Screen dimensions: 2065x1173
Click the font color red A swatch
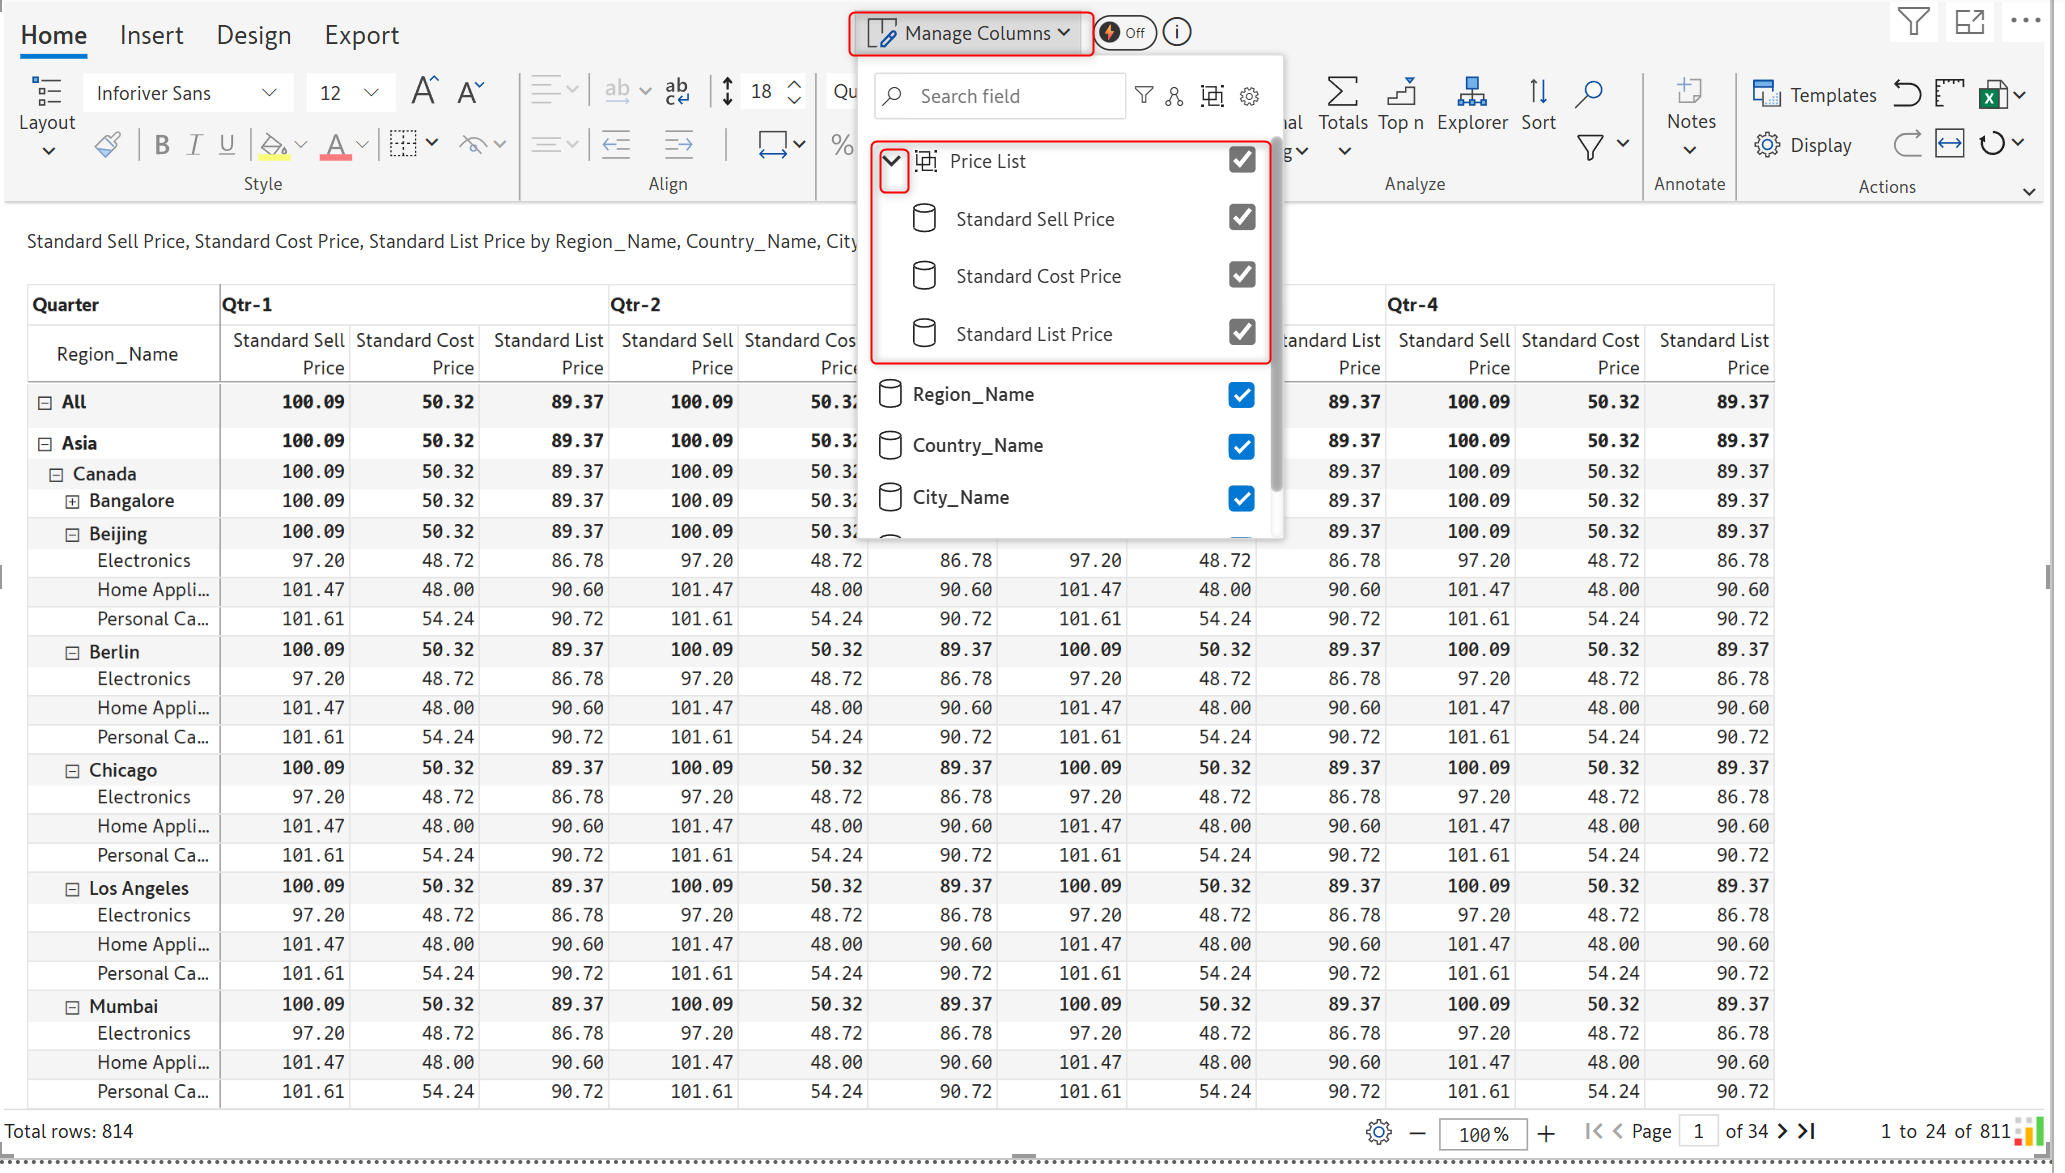tap(335, 146)
